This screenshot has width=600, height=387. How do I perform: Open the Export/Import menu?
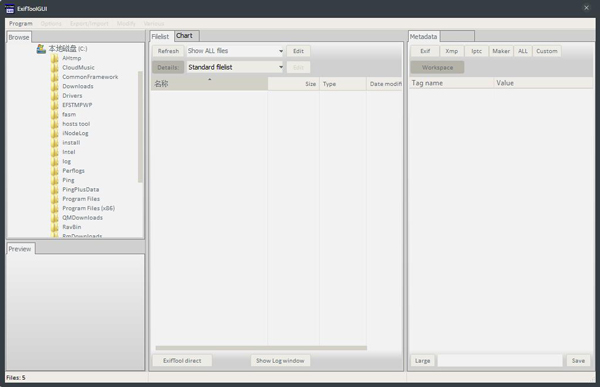pos(89,23)
